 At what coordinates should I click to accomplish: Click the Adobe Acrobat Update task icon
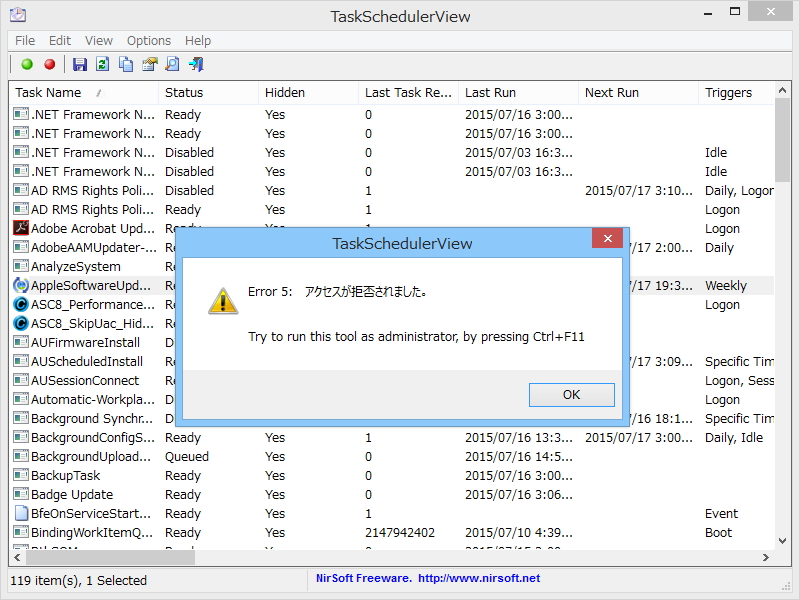[x=21, y=228]
